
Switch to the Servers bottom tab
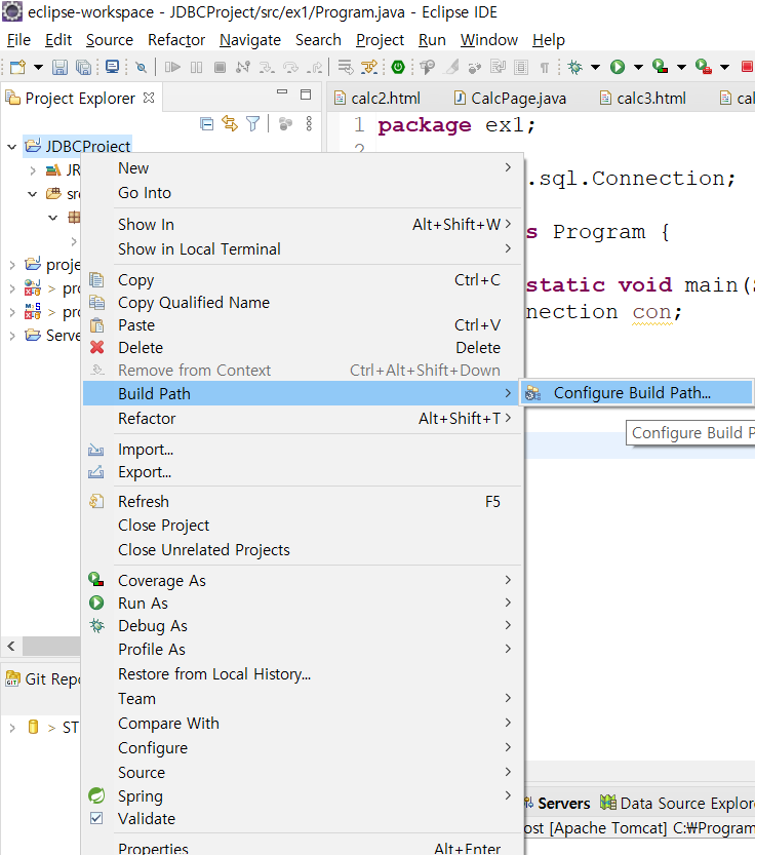tap(559, 803)
